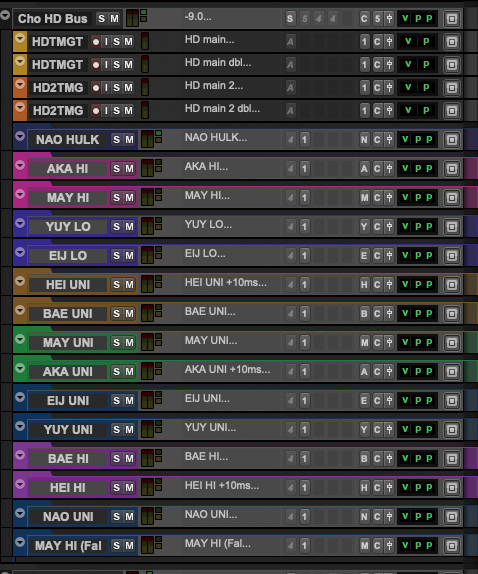Expand the AKA HI folder track
The height and width of the screenshot is (574, 478).
click(x=20, y=165)
